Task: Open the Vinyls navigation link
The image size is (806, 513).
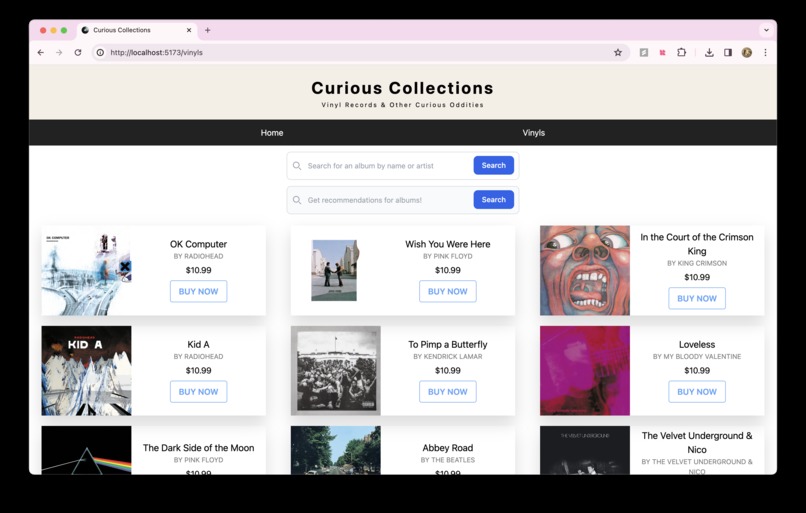Action: coord(534,133)
